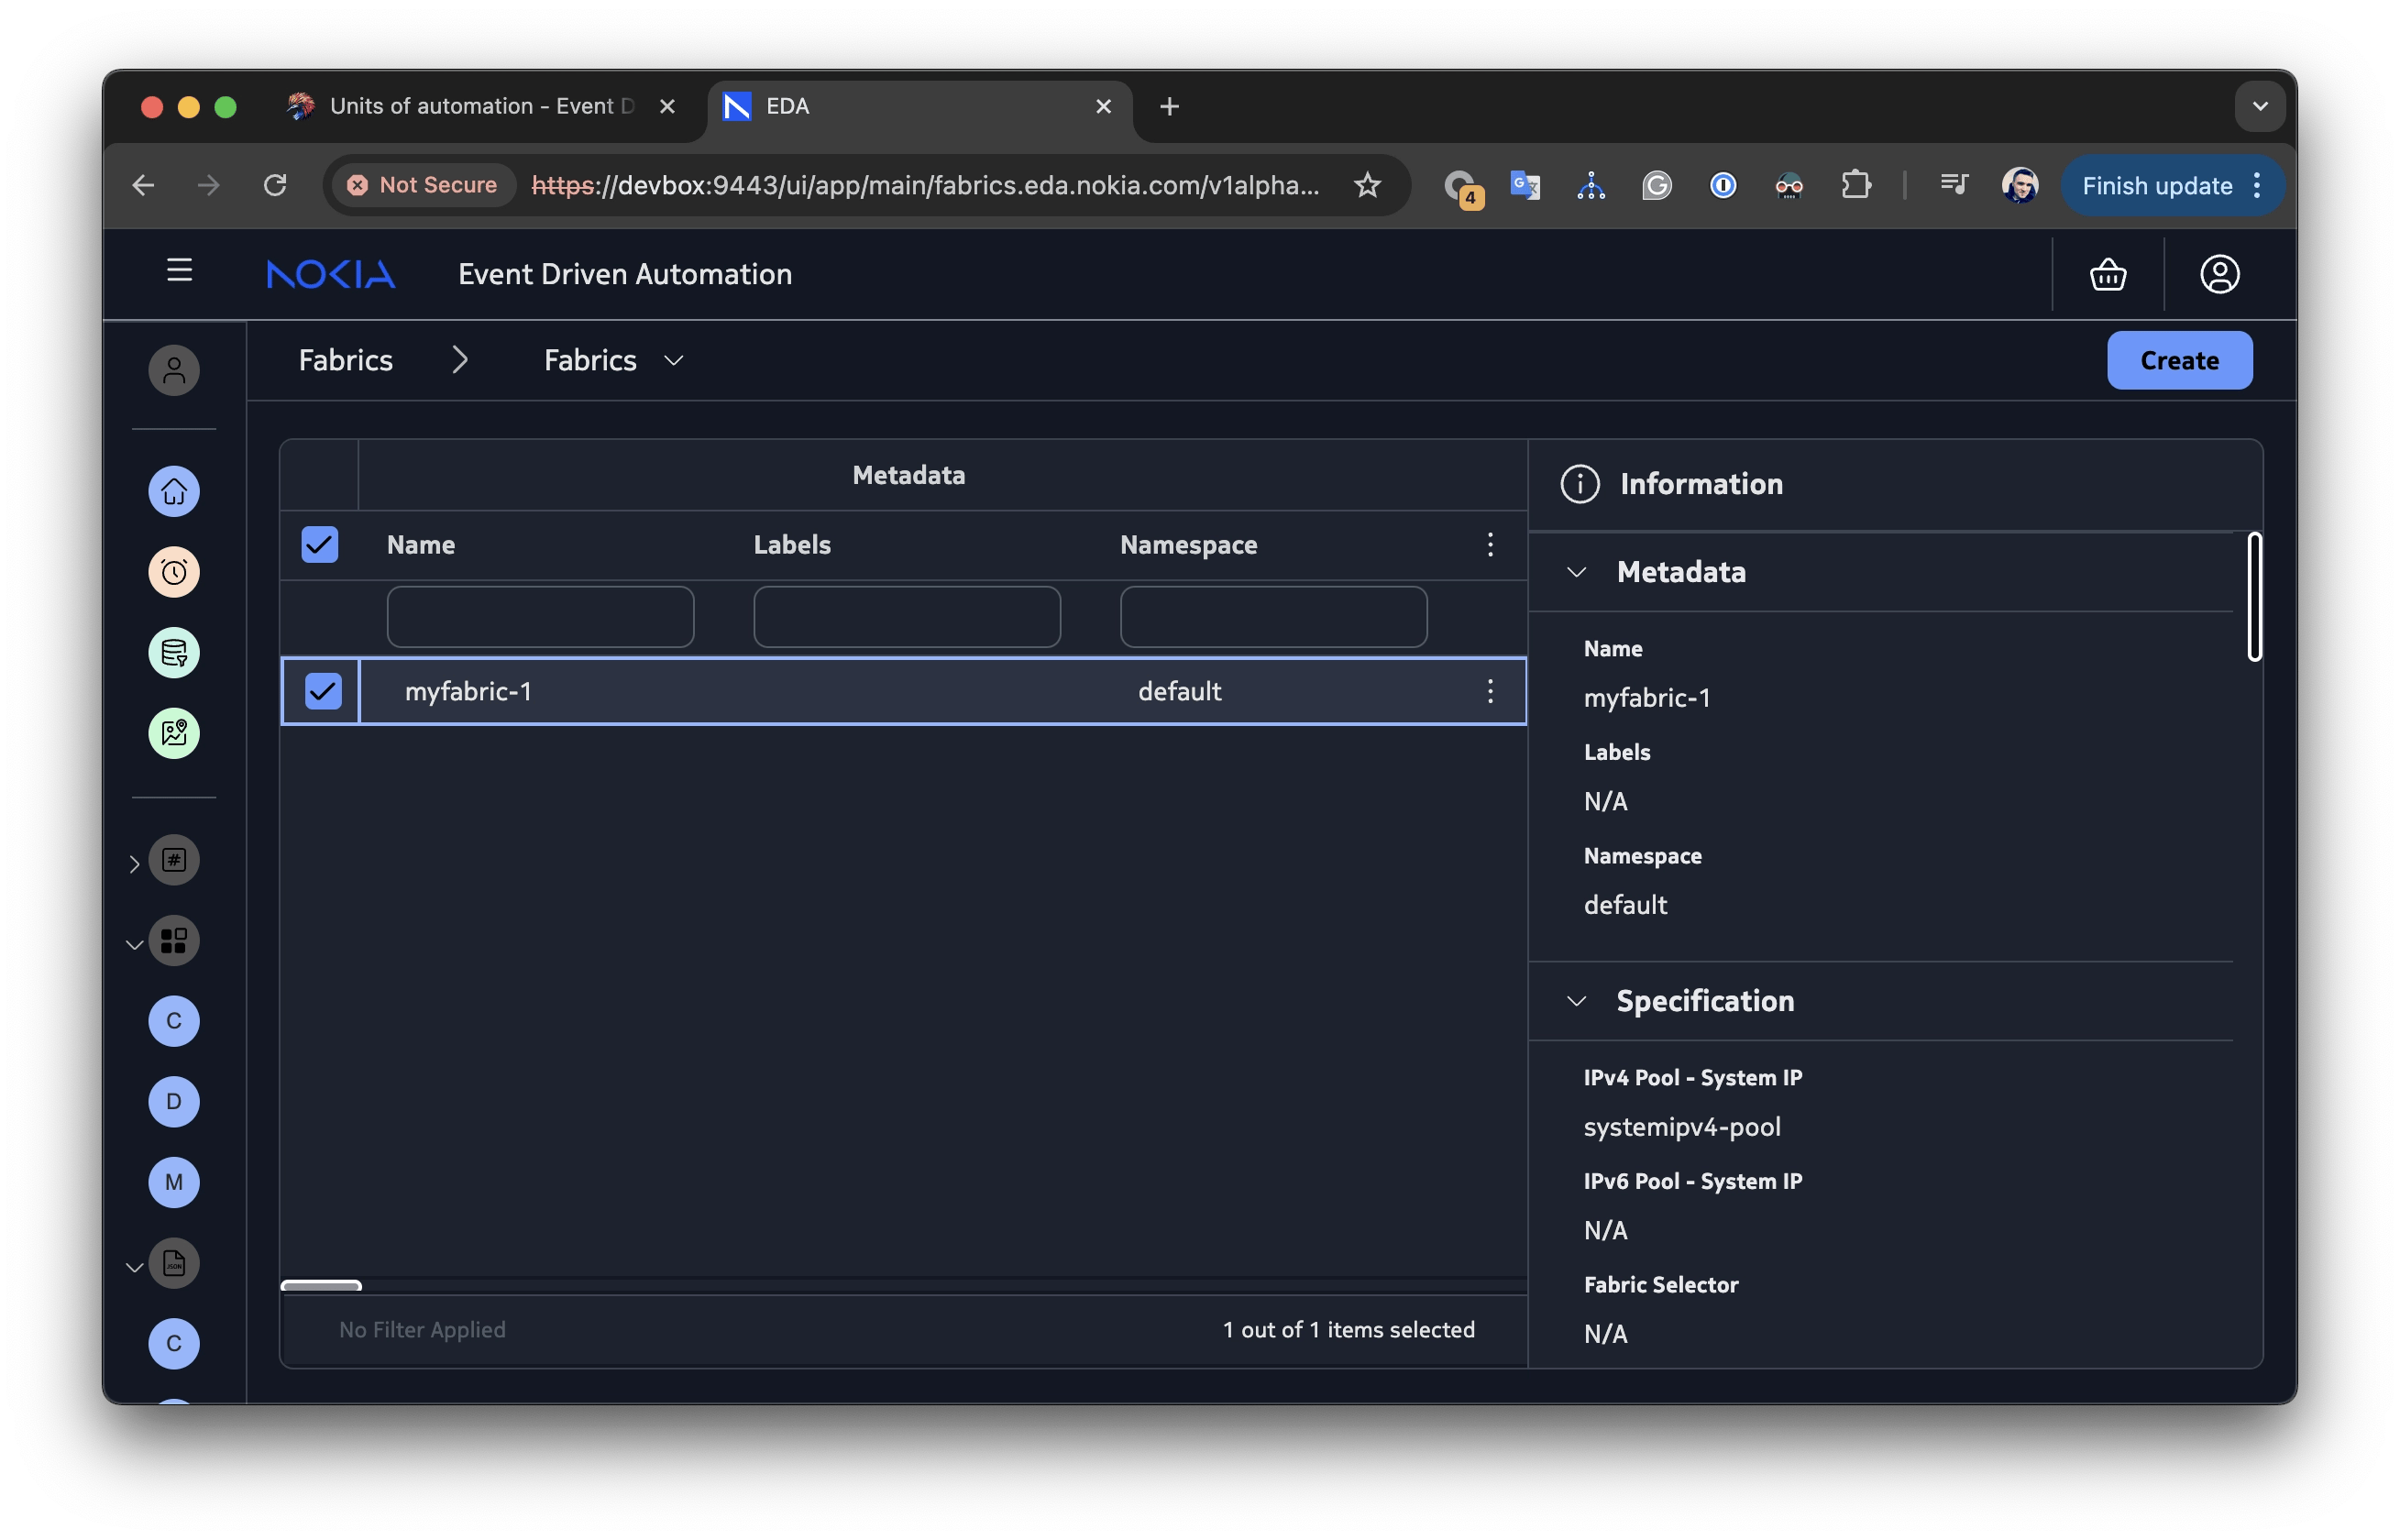Open the Fabrics breadcrumb dropdown
Image resolution: width=2400 pixels, height=1540 pixels.
(x=673, y=360)
